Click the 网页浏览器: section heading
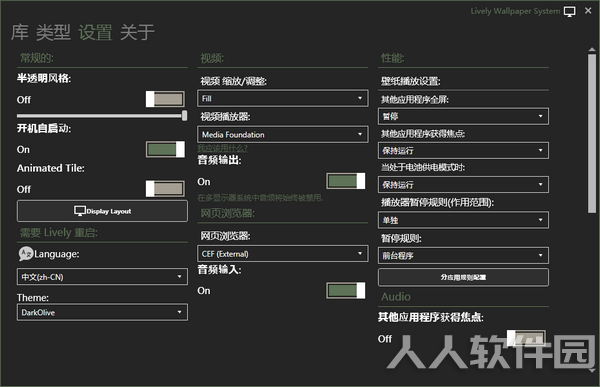This screenshot has width=600, height=387. point(228,213)
